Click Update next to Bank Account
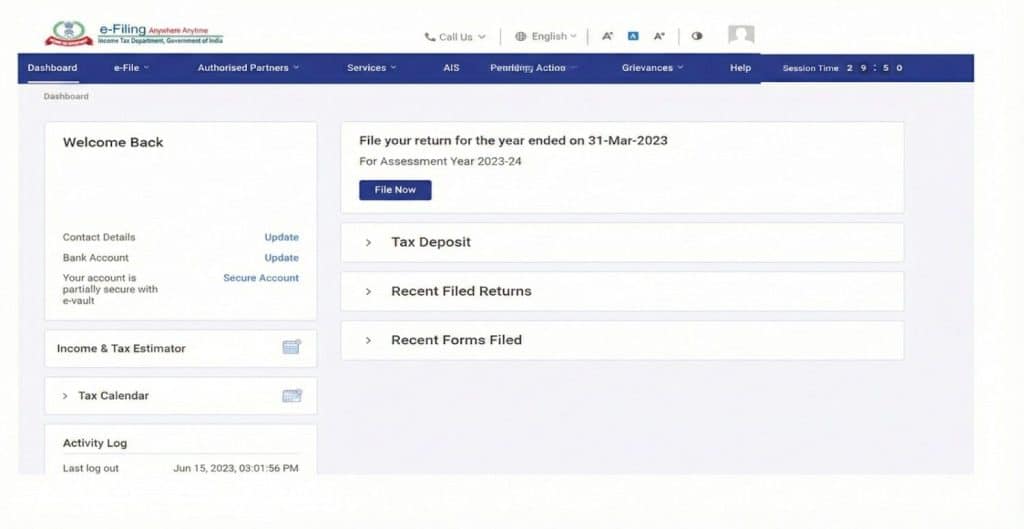The width and height of the screenshot is (1024, 529). pyautogui.click(x=281, y=258)
